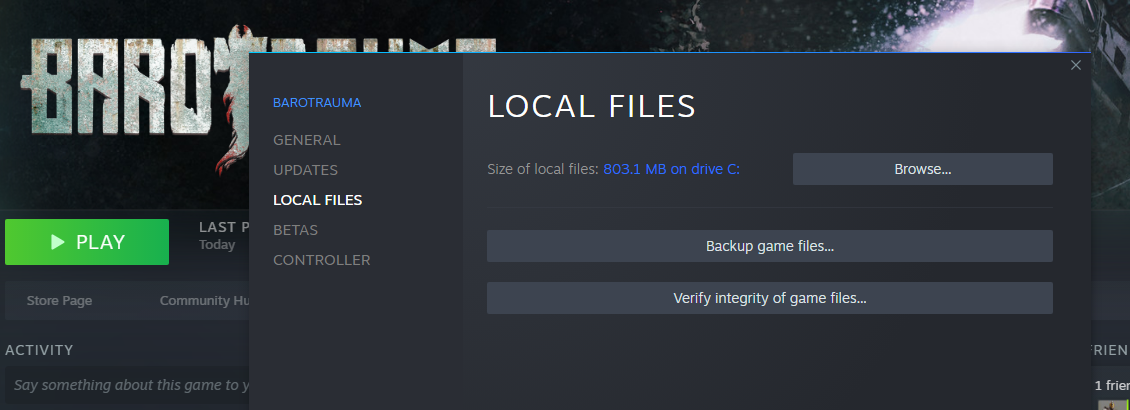Screen dimensions: 1130x410
Task: Click Verify integrity of game files...
Action: tap(770, 298)
